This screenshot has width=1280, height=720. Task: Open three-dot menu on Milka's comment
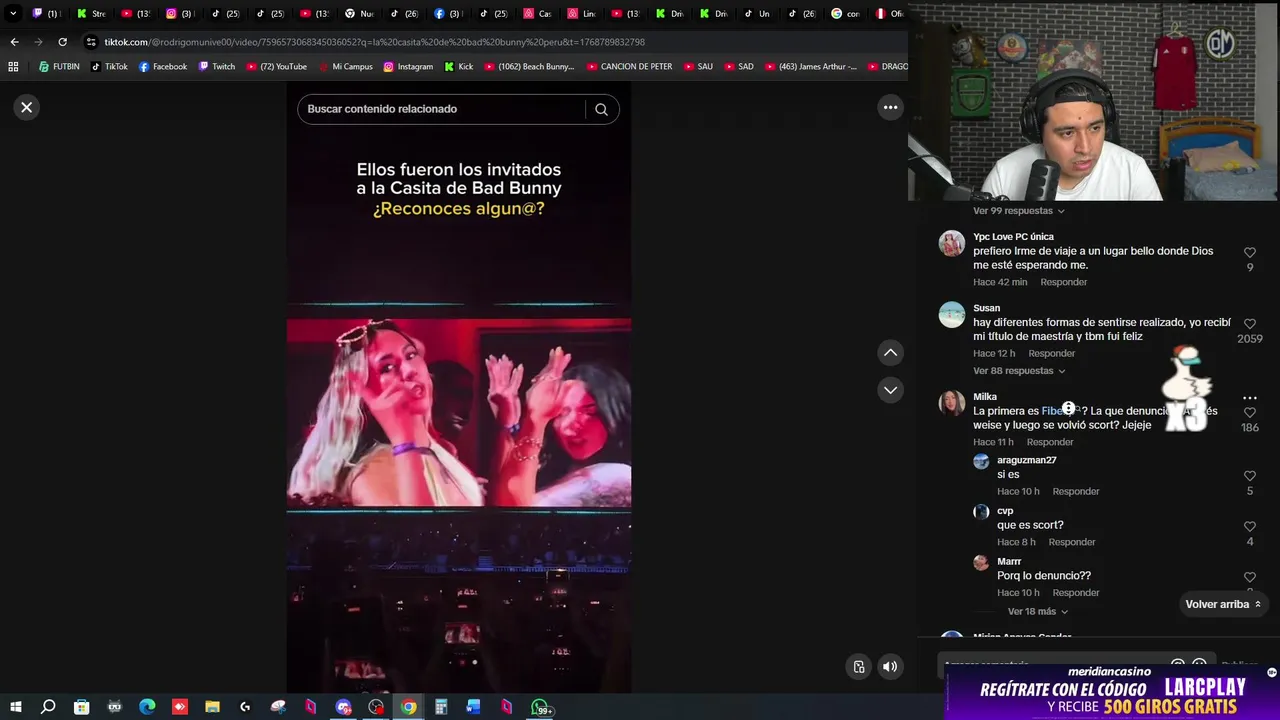coord(1249,398)
